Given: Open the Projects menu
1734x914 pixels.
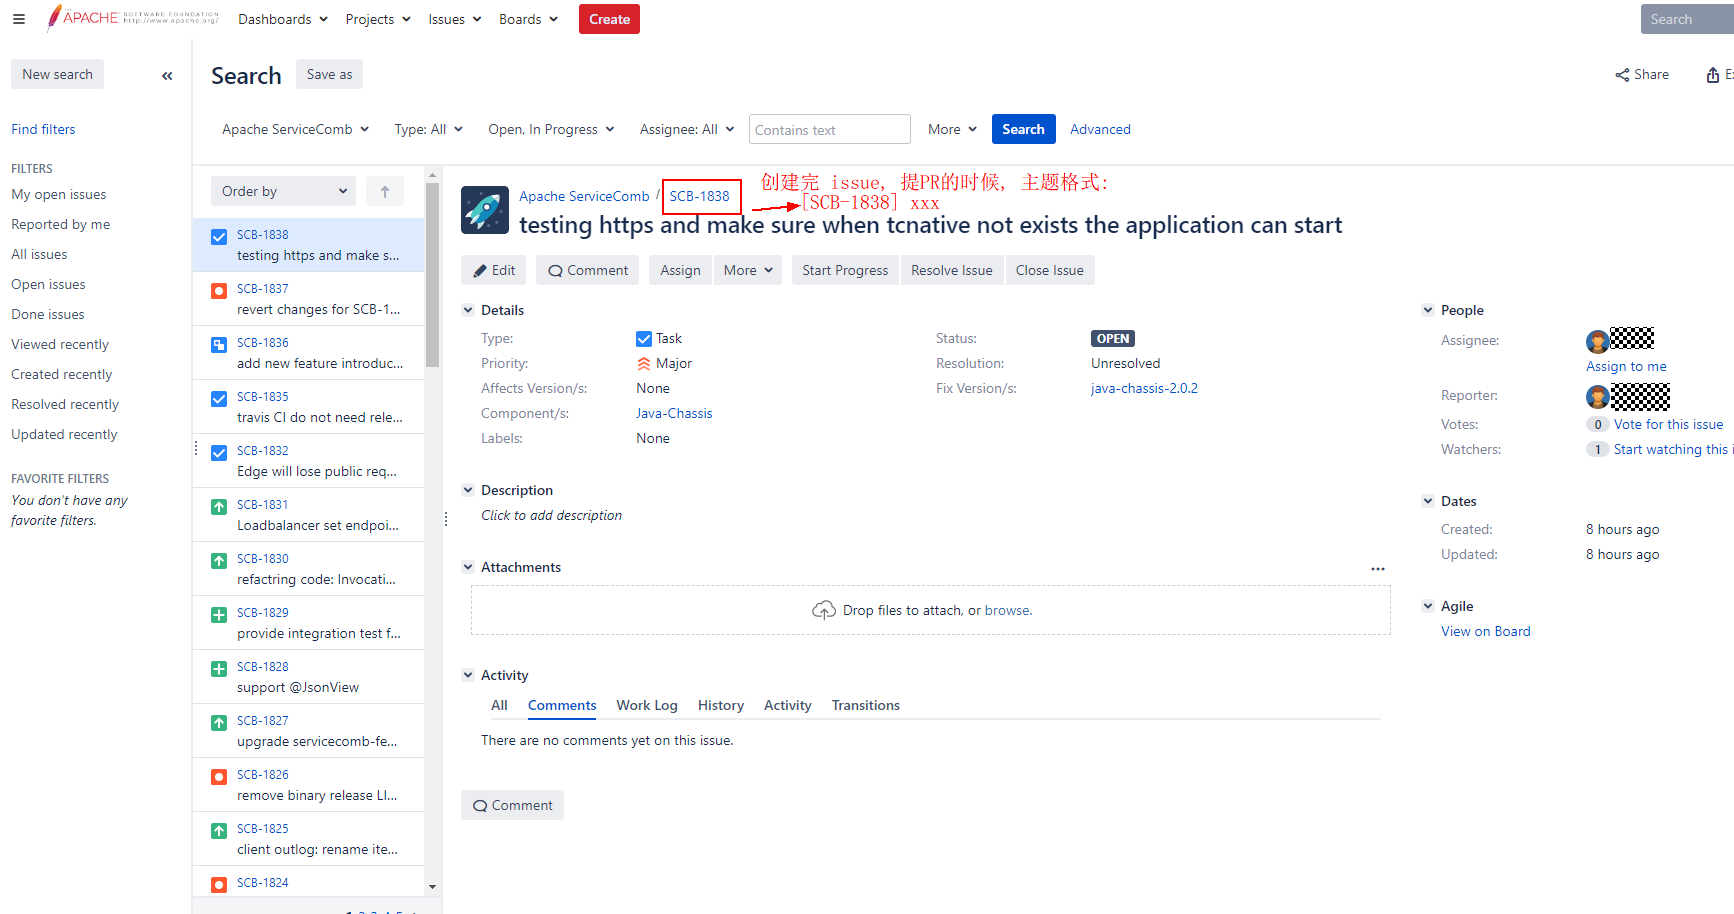Looking at the screenshot, I should click(x=378, y=19).
